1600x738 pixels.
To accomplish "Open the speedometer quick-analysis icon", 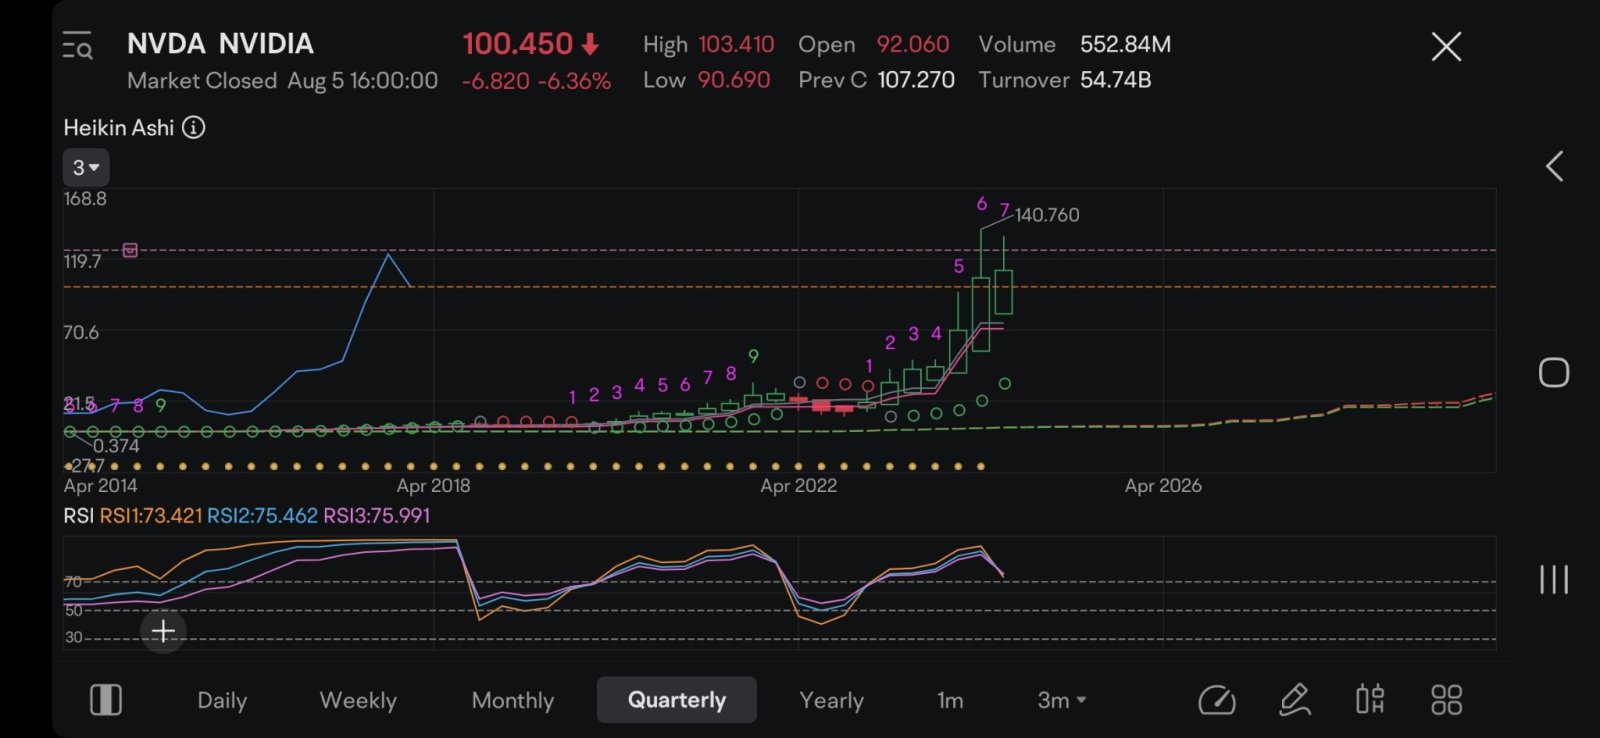I will click(x=1217, y=700).
